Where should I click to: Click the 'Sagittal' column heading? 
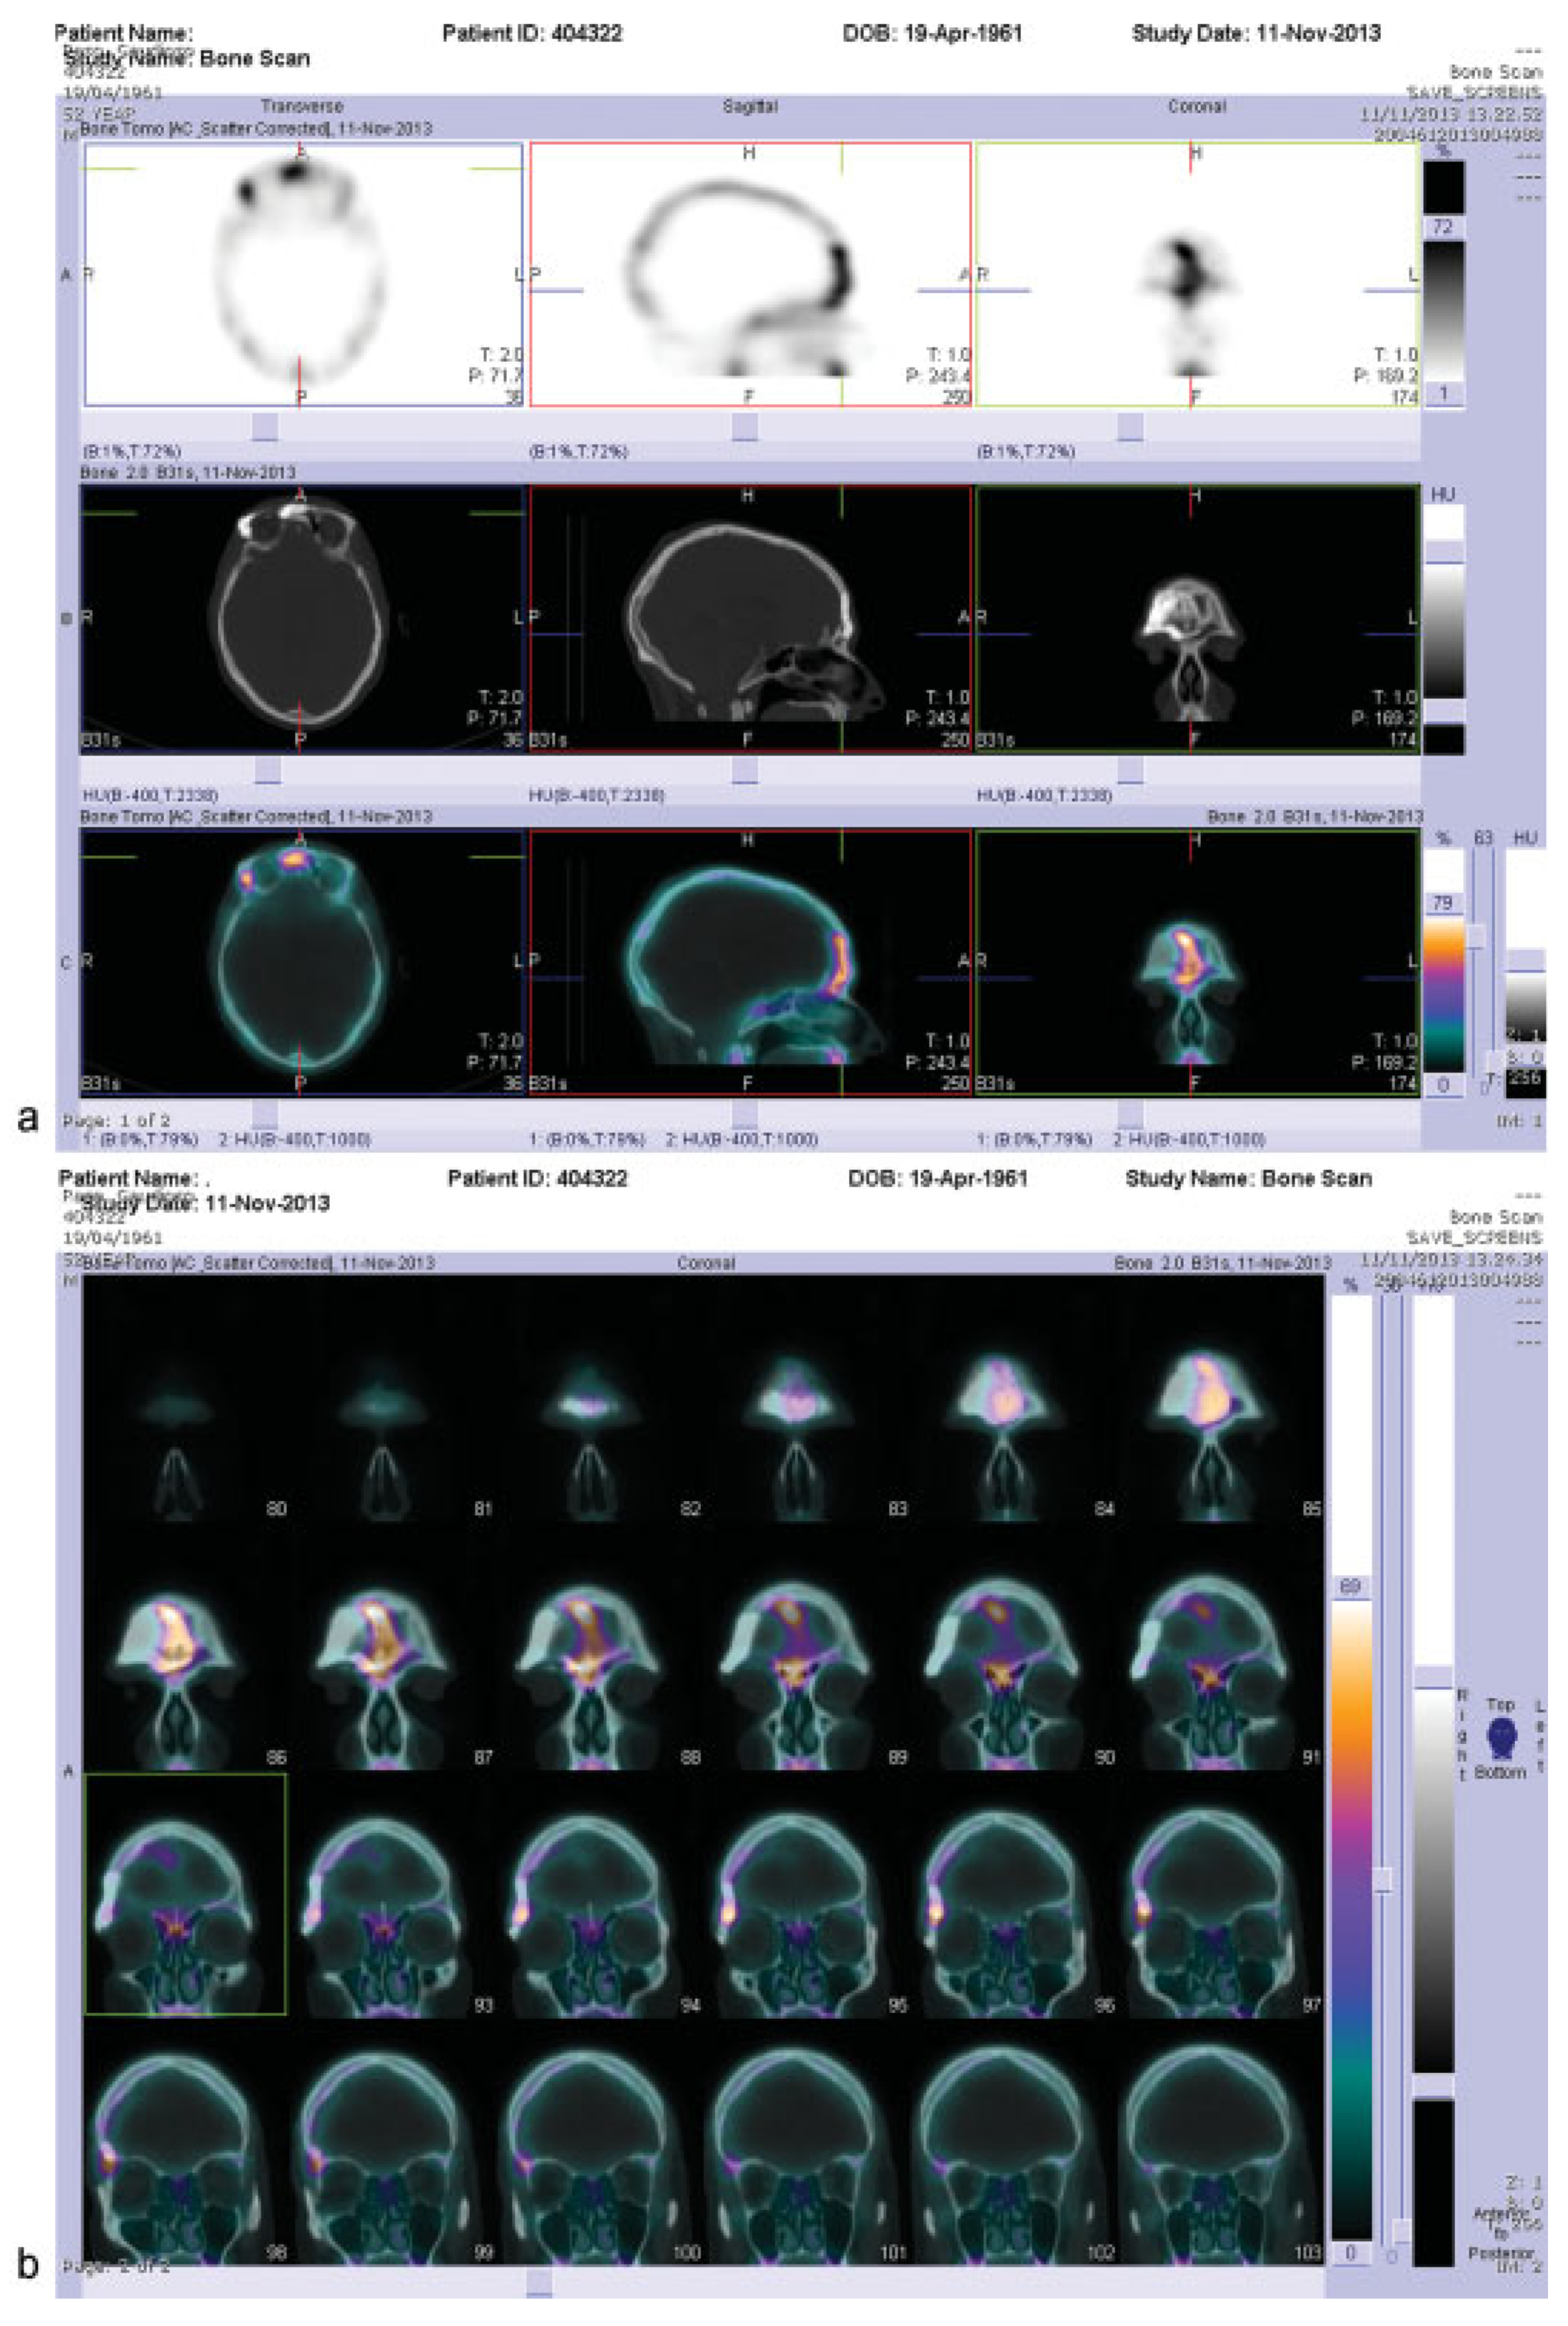coord(750,106)
